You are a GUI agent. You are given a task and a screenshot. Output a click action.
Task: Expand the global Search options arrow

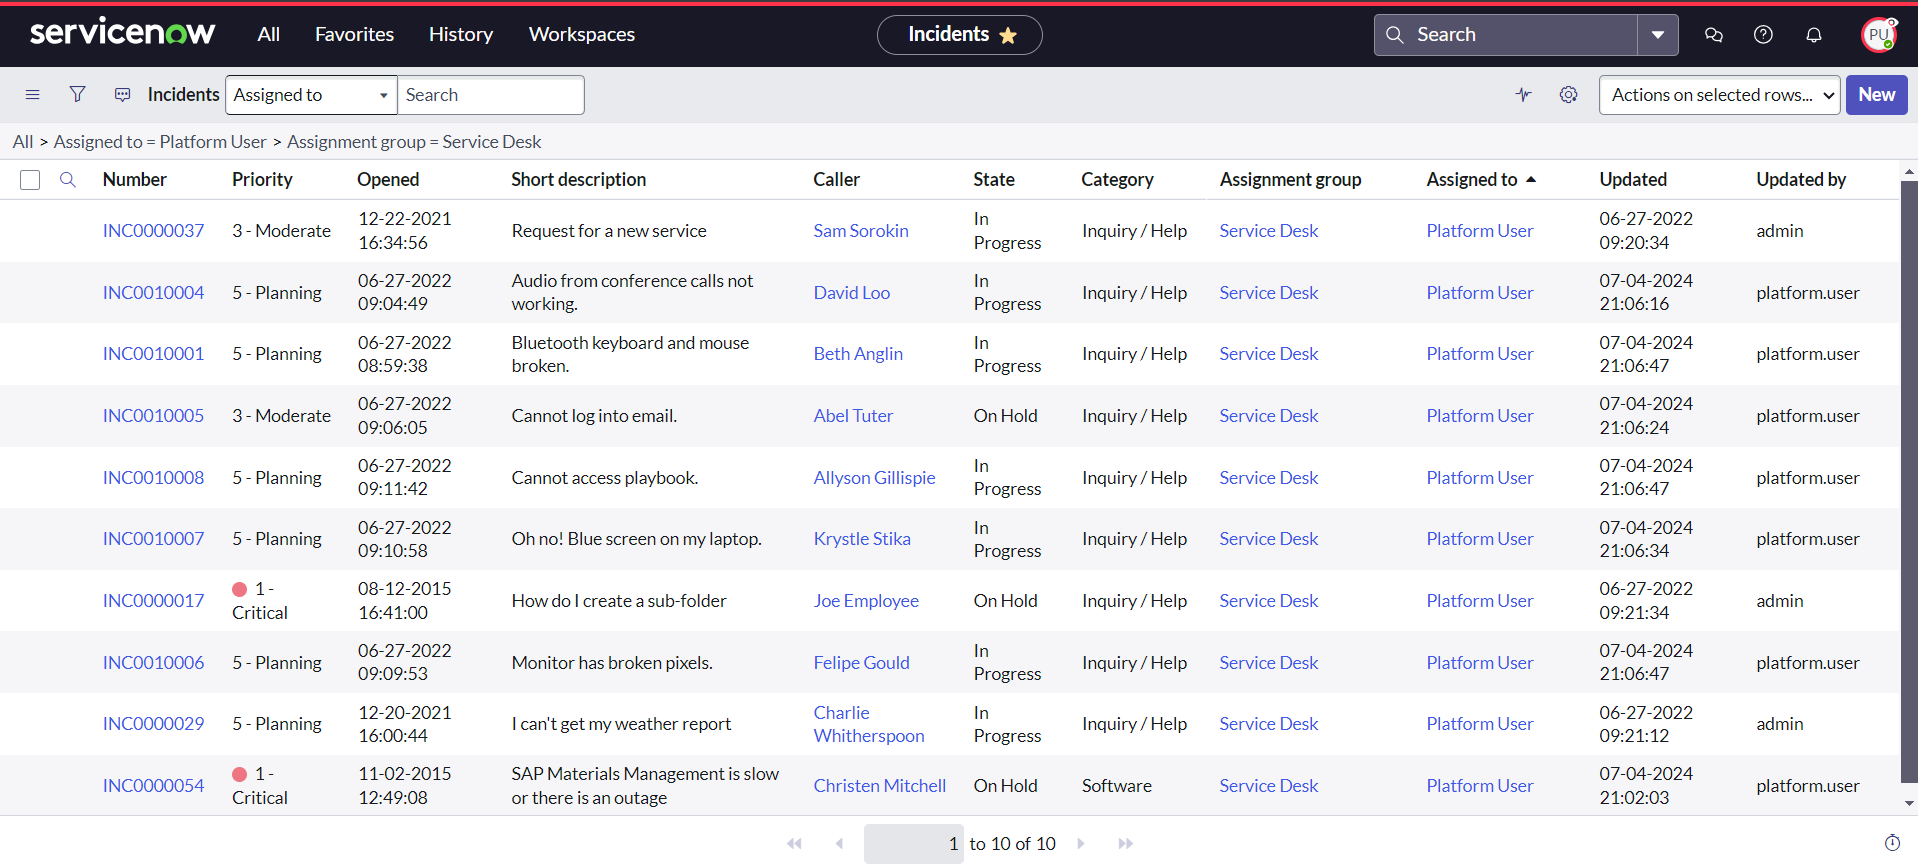(x=1657, y=35)
